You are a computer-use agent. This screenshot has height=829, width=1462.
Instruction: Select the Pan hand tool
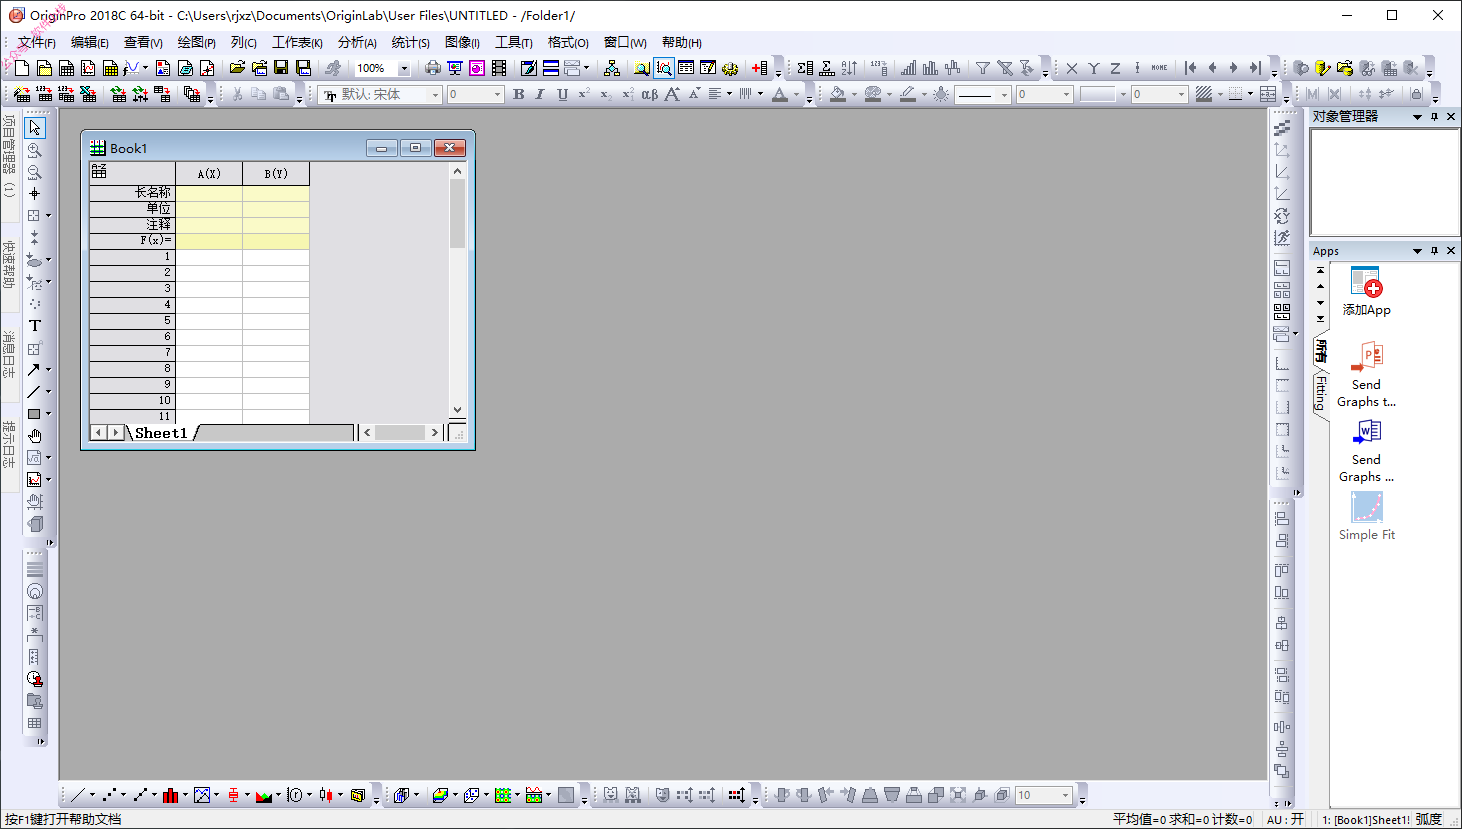coord(35,436)
